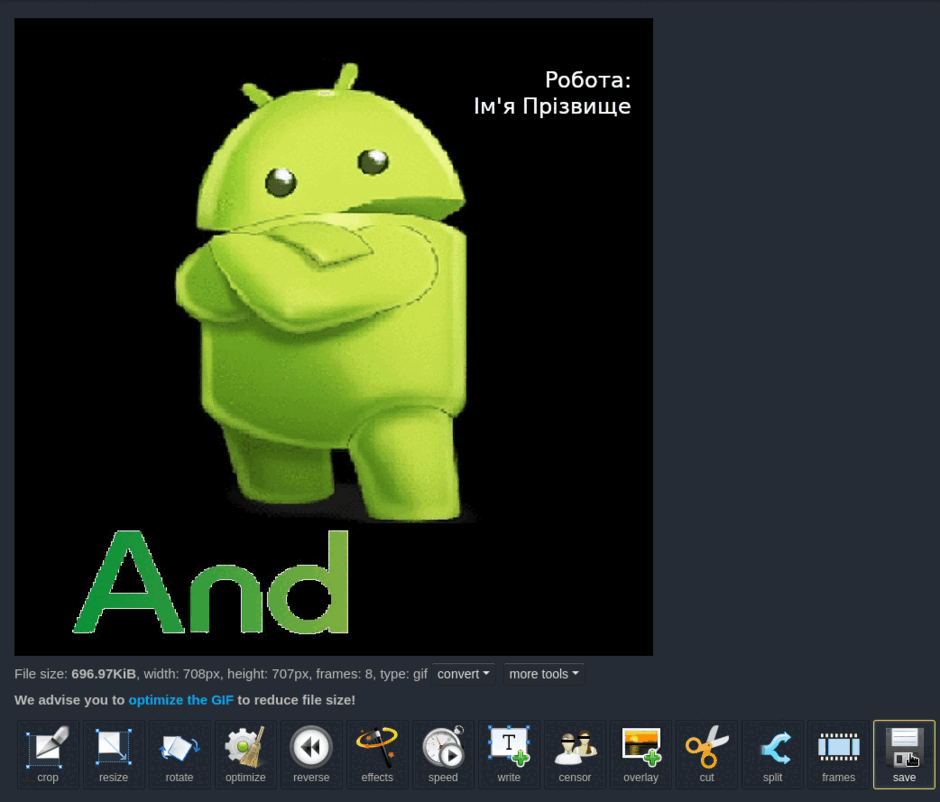Choose the rotate tool

[179, 754]
